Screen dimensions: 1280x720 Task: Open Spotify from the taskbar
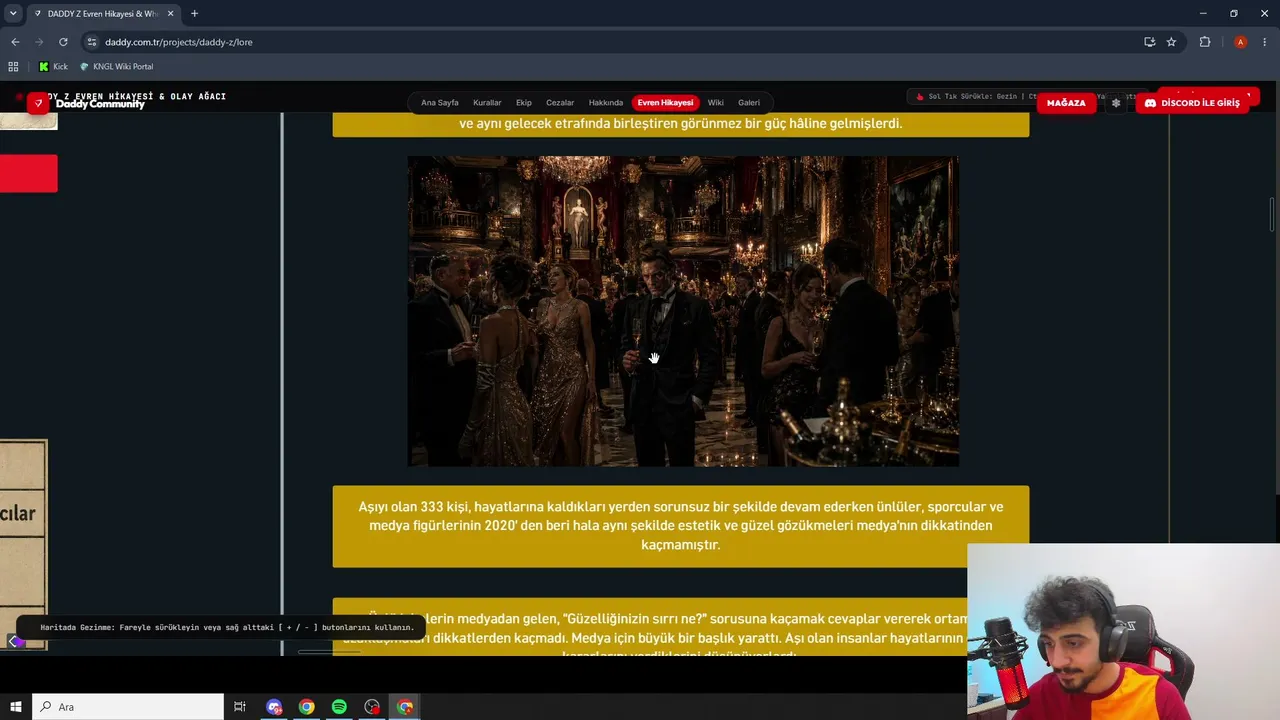339,707
